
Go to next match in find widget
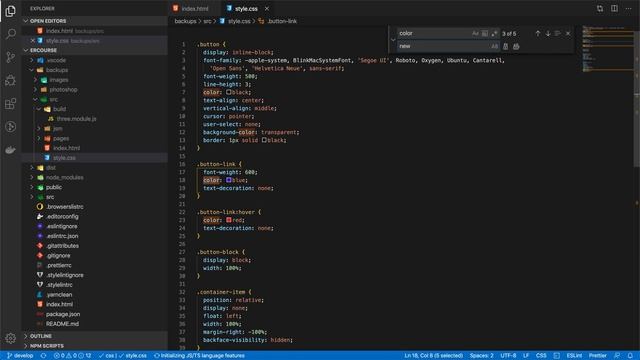[548, 33]
